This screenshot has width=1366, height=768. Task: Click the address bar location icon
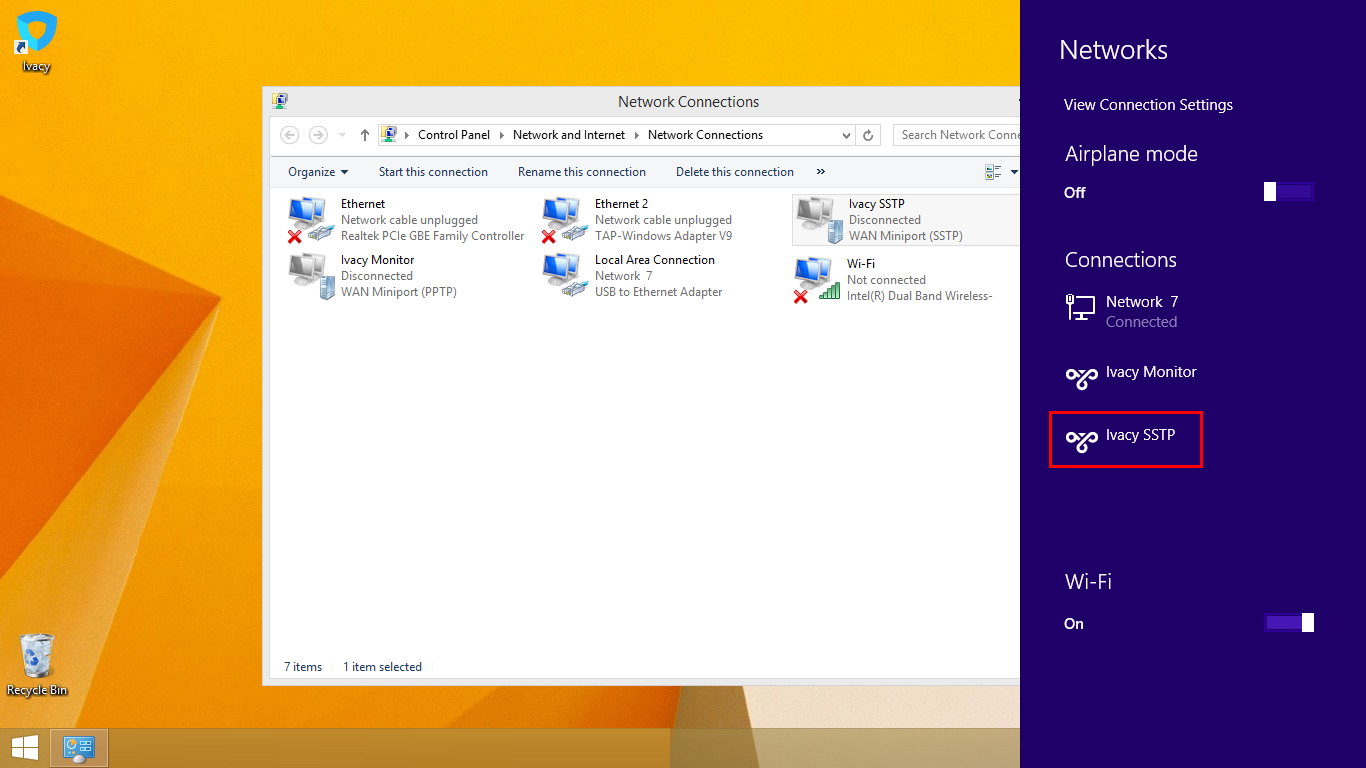pos(389,134)
